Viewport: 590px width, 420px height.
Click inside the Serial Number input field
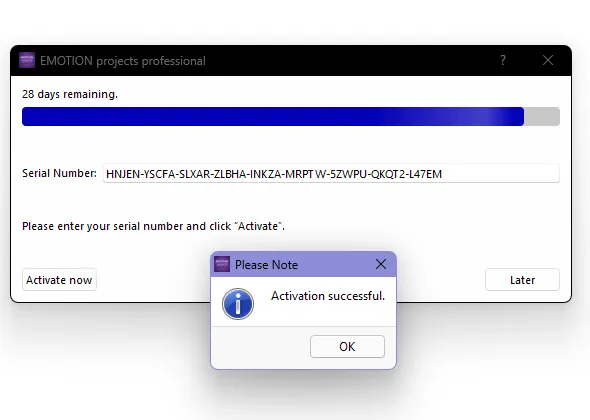click(331, 173)
